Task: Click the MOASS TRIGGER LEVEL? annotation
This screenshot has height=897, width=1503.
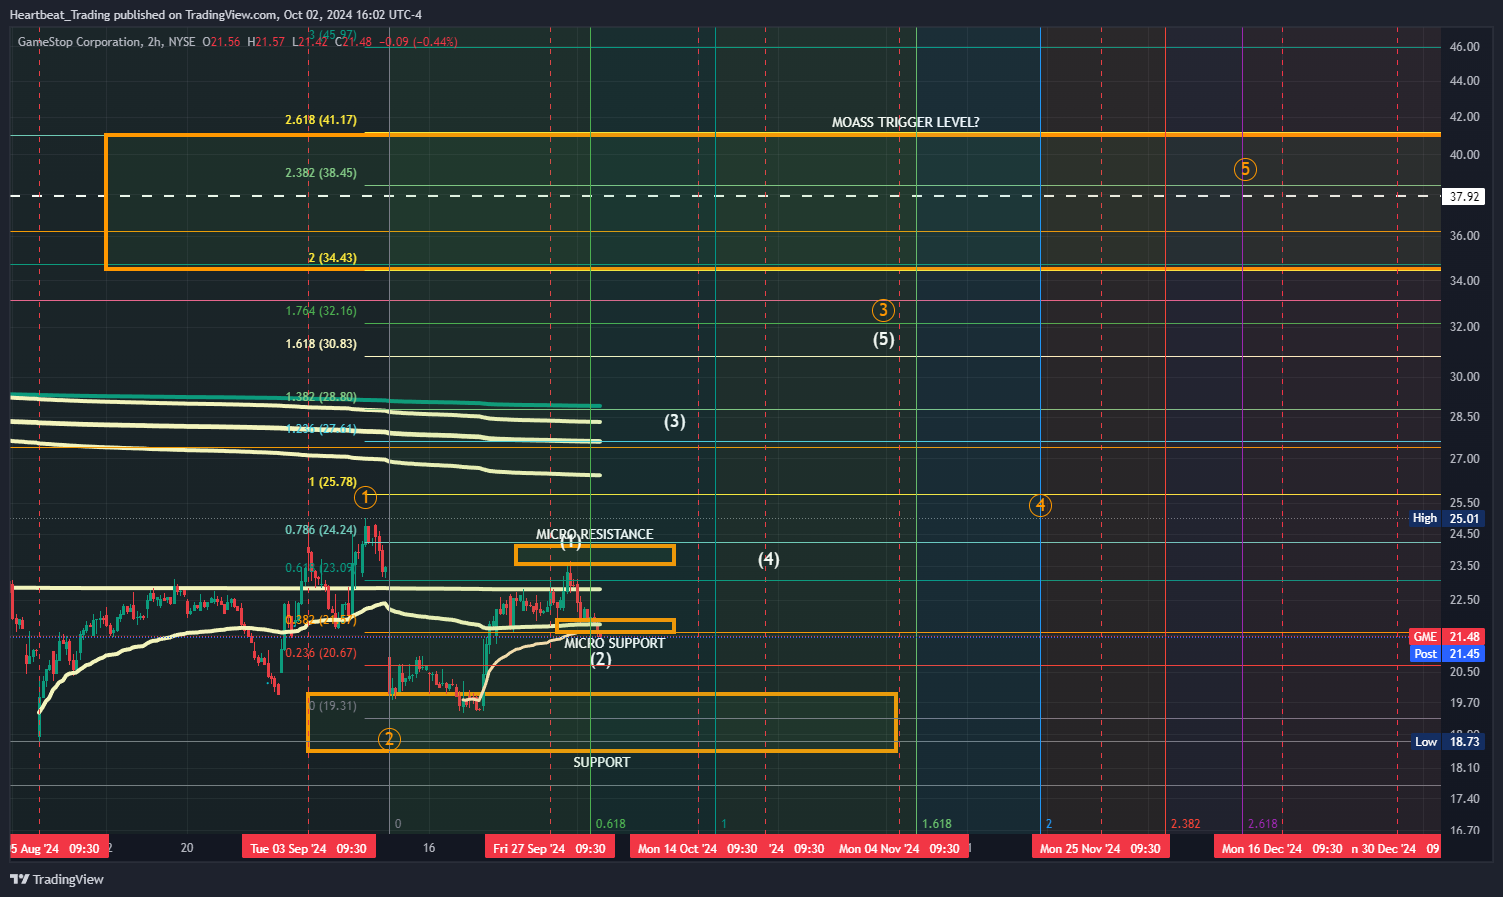Action: pos(906,122)
